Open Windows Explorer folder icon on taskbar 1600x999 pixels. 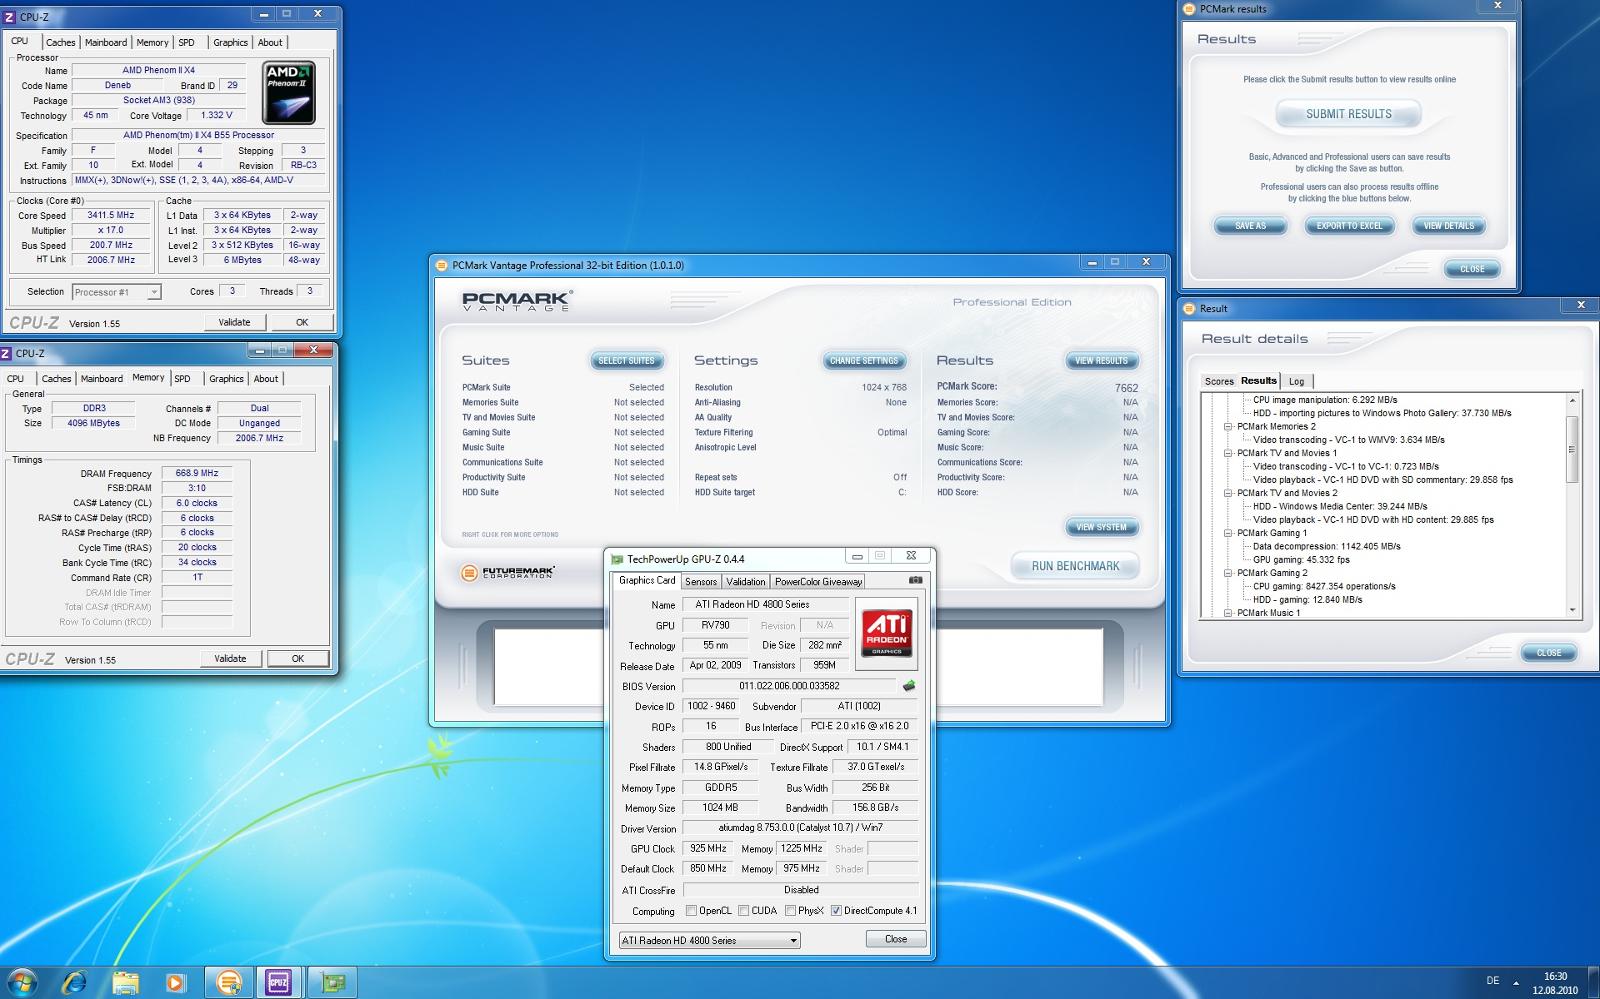[125, 982]
